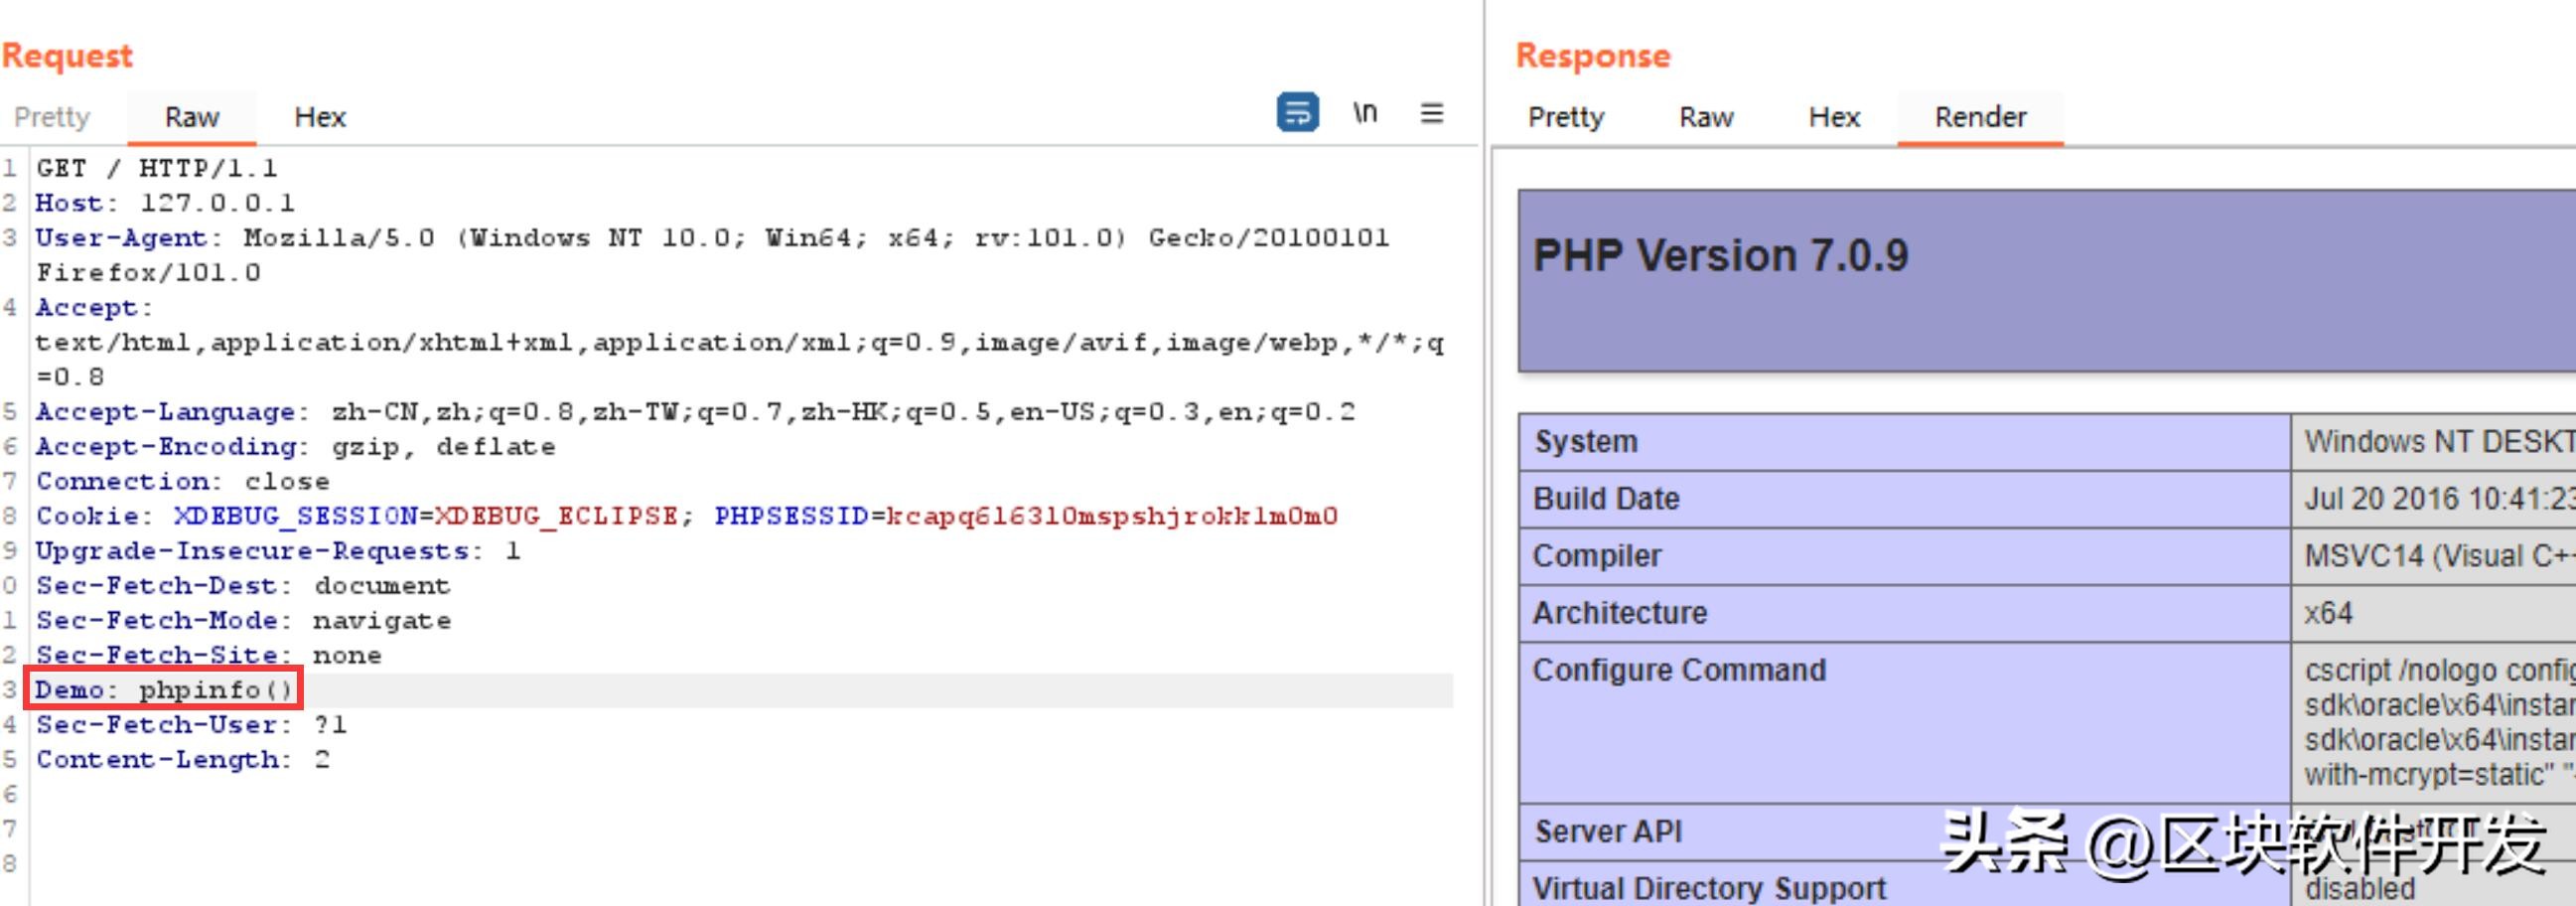Switch Request view to Pretty tab

(52, 118)
